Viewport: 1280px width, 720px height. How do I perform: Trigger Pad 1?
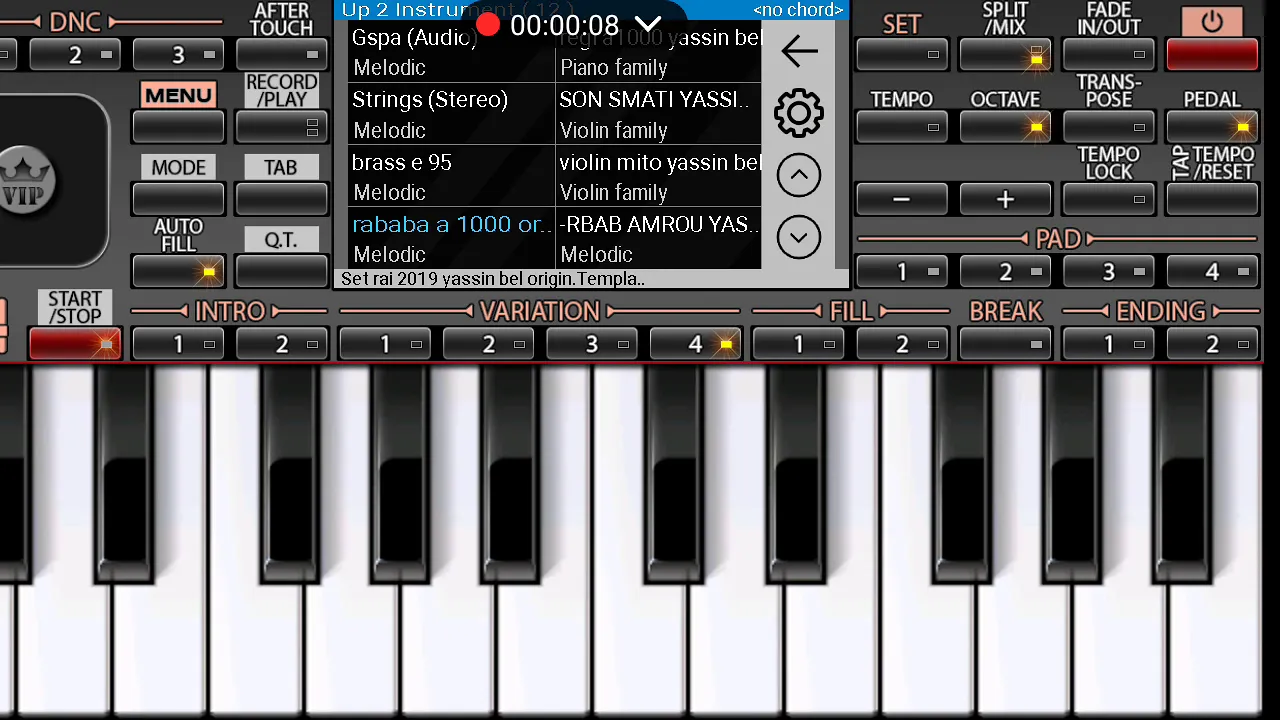point(902,271)
